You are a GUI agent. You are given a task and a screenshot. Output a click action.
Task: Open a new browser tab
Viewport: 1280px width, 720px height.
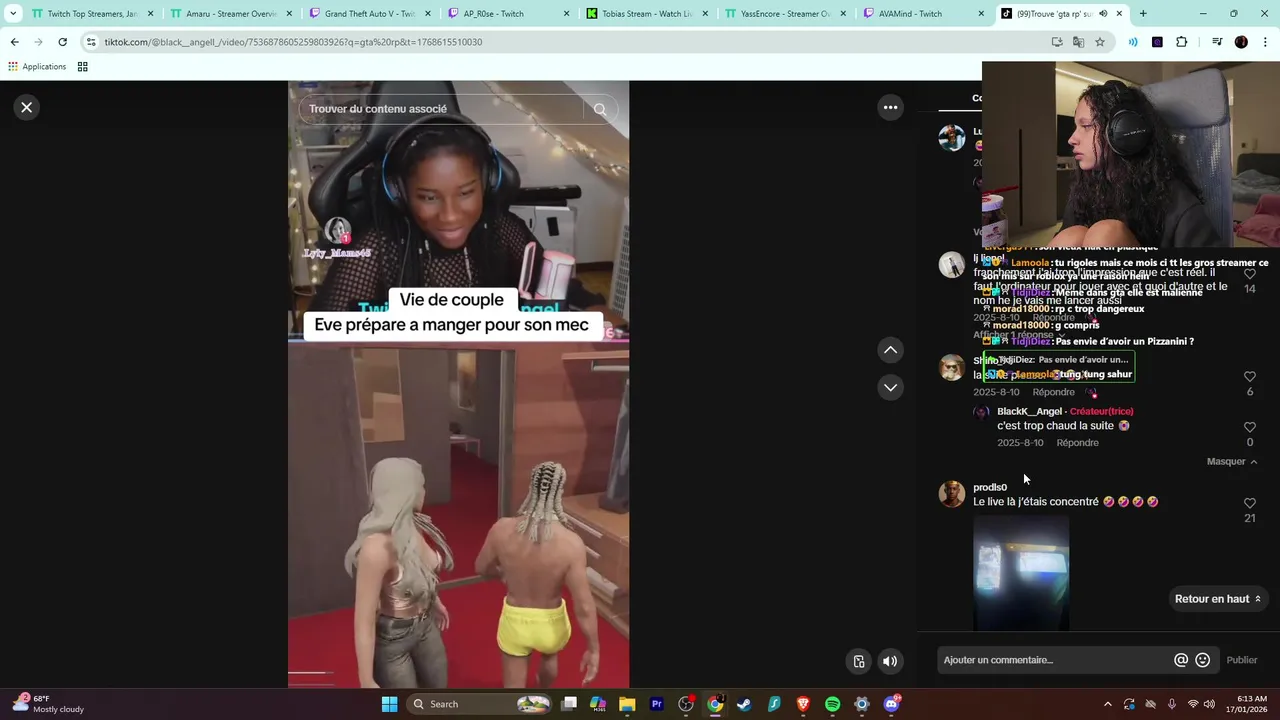(x=1143, y=14)
